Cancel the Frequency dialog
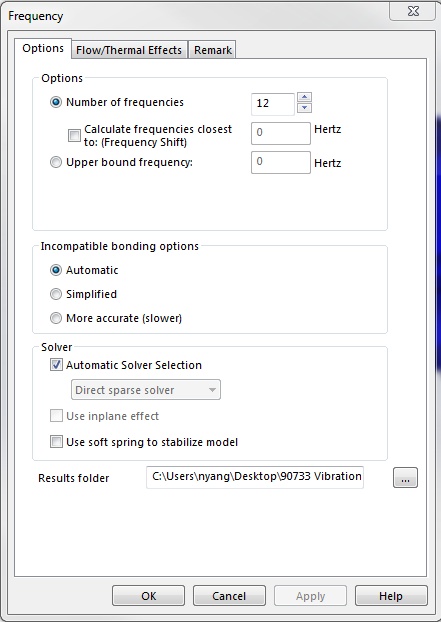Screen dimensions: 441x622 click(229, 596)
